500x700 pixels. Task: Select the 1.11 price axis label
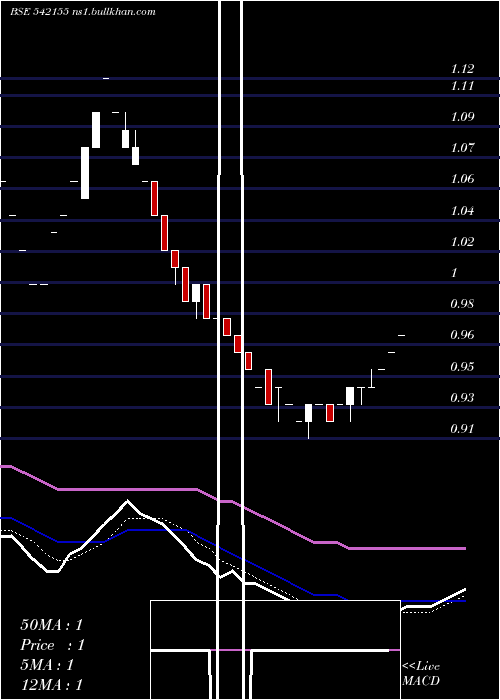click(x=462, y=85)
